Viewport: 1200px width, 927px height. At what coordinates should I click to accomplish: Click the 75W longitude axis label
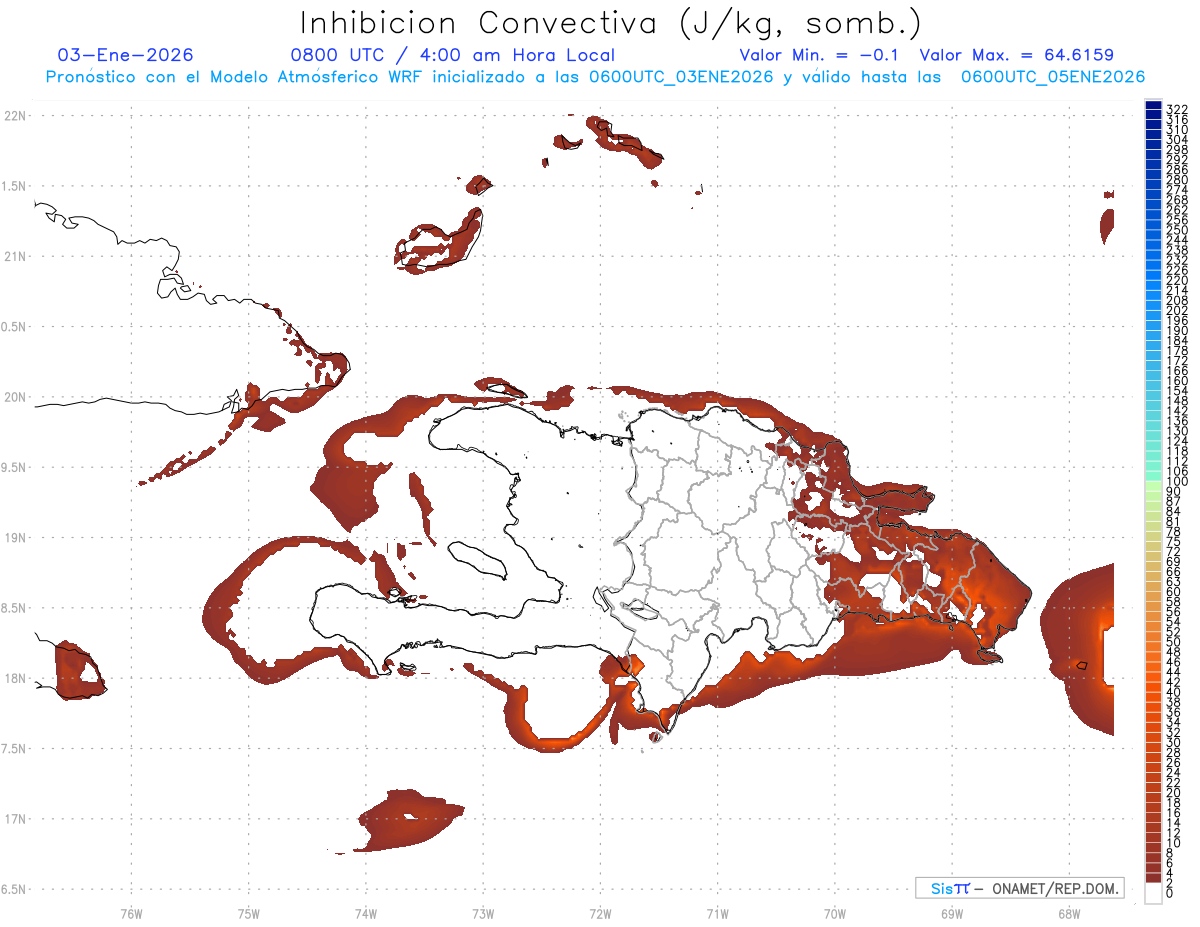pos(248,913)
